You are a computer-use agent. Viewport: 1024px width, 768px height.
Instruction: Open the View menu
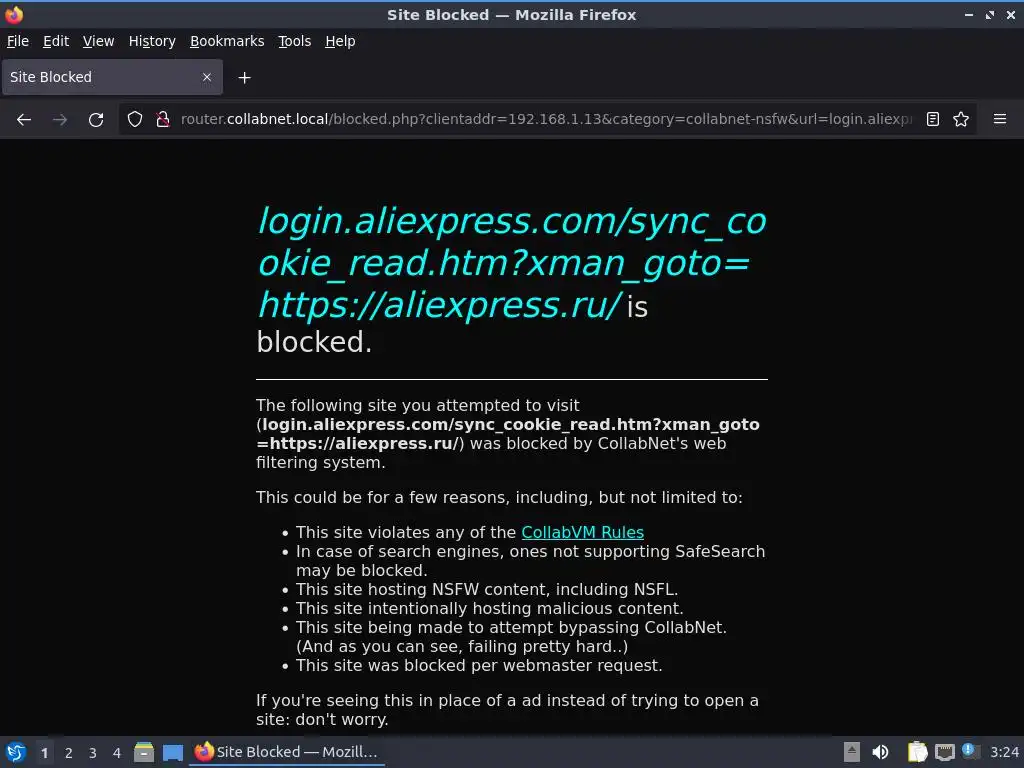point(98,41)
